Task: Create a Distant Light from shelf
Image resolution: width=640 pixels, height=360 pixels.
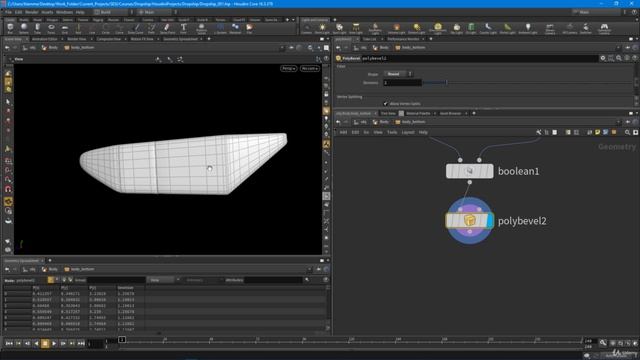Action: (416, 29)
